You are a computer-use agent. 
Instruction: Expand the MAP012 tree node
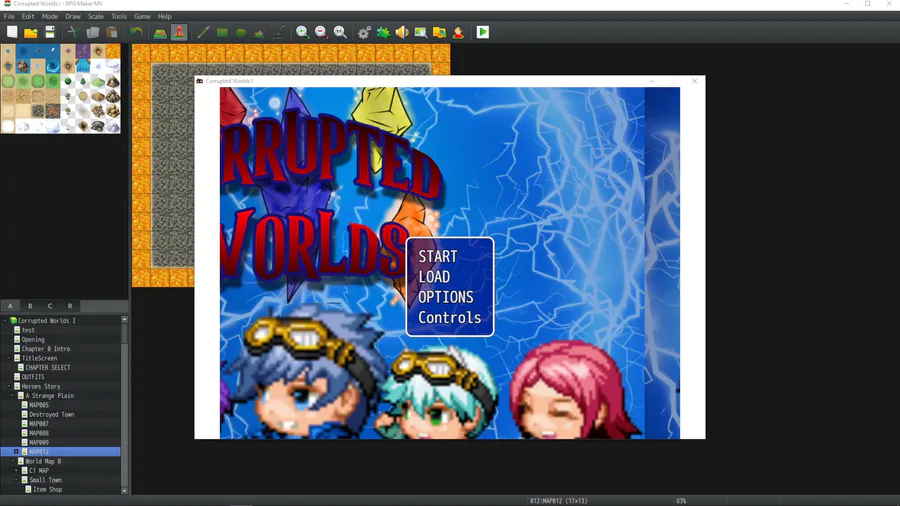tap(17, 452)
